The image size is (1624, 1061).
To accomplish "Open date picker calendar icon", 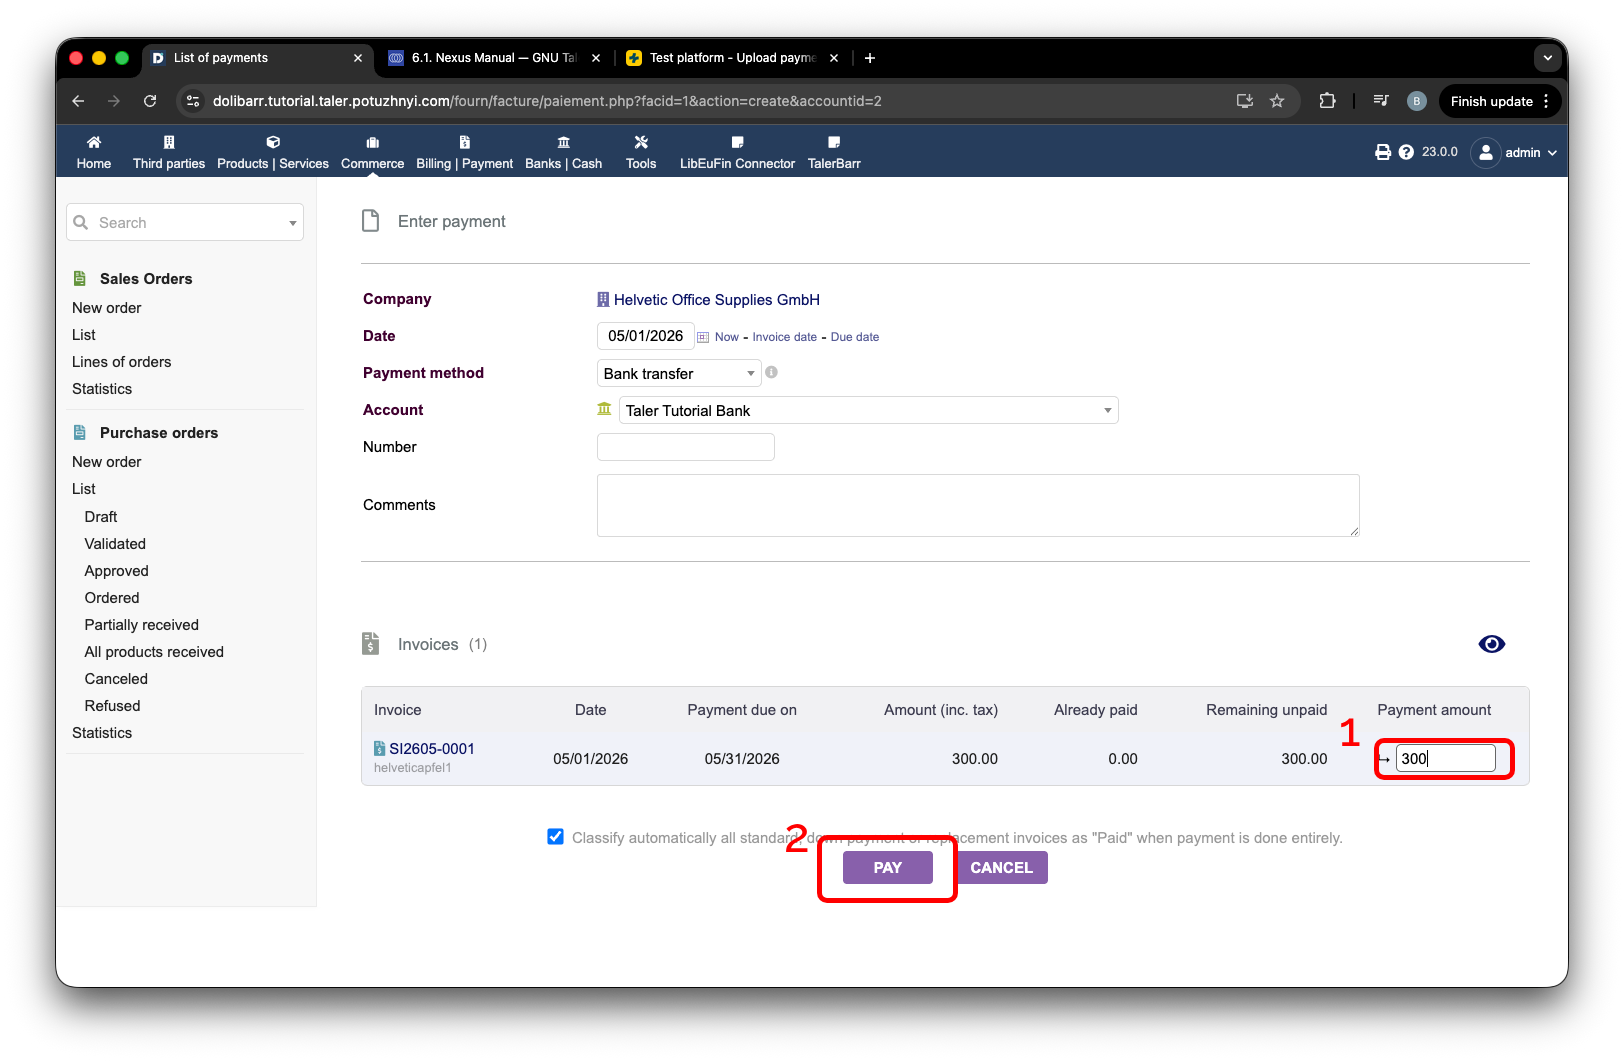I will pyautogui.click(x=703, y=337).
